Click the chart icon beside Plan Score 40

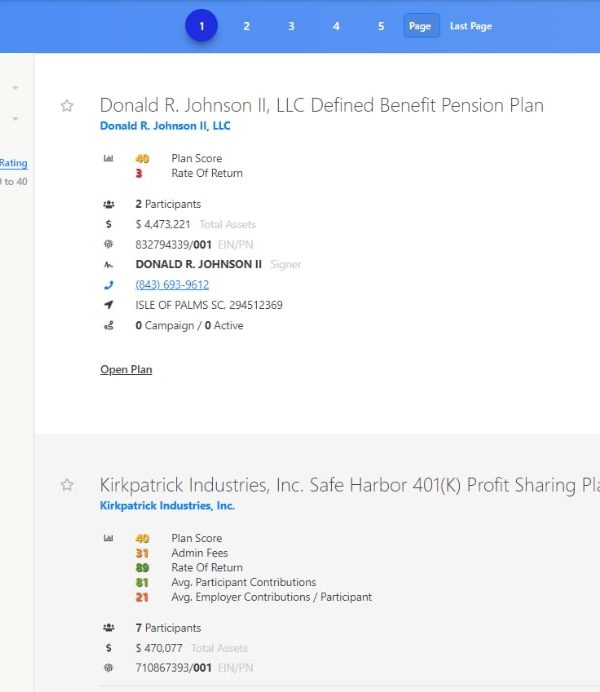pyautogui.click(x=108, y=158)
